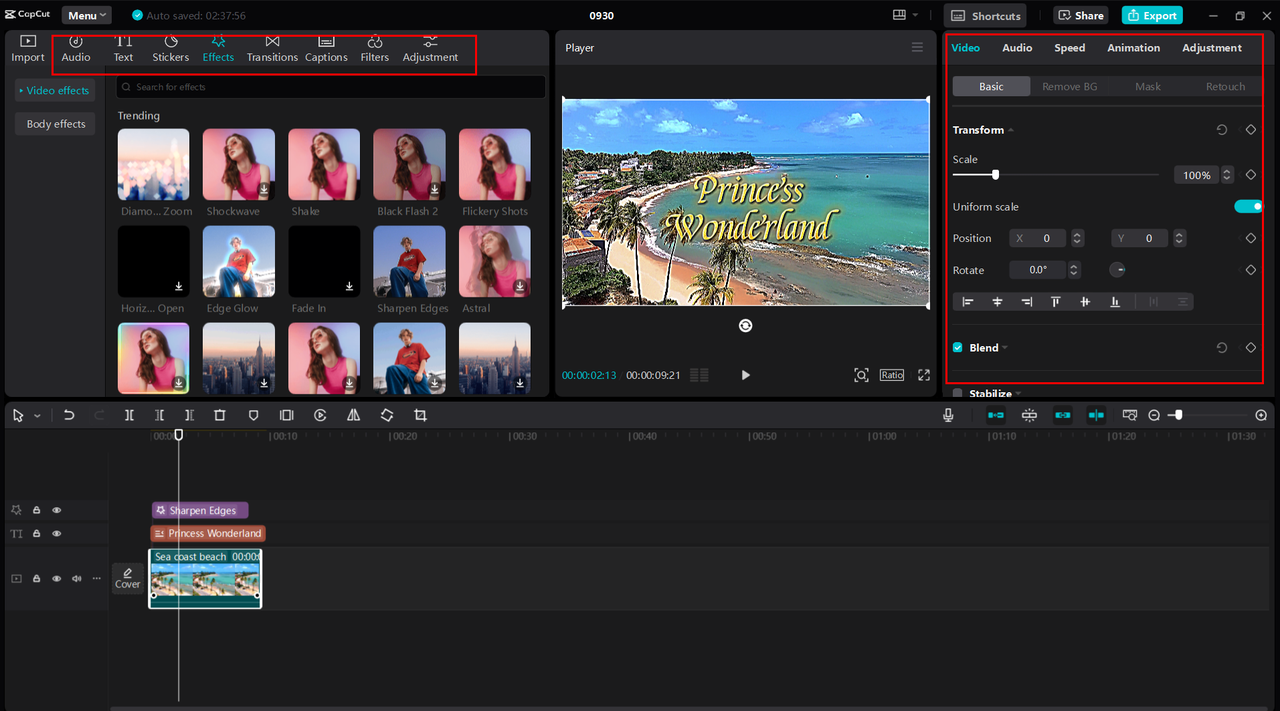Collapse the Transform section arrow
Screen dimensions: 1280x711
click(x=1011, y=130)
